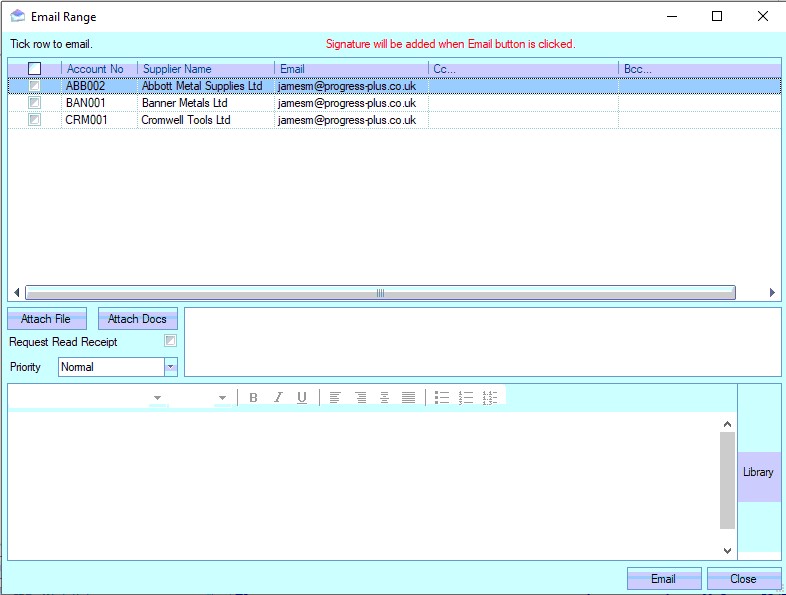Image resolution: width=786 pixels, height=595 pixels.
Task: Insert a numbered list
Action: 465,398
